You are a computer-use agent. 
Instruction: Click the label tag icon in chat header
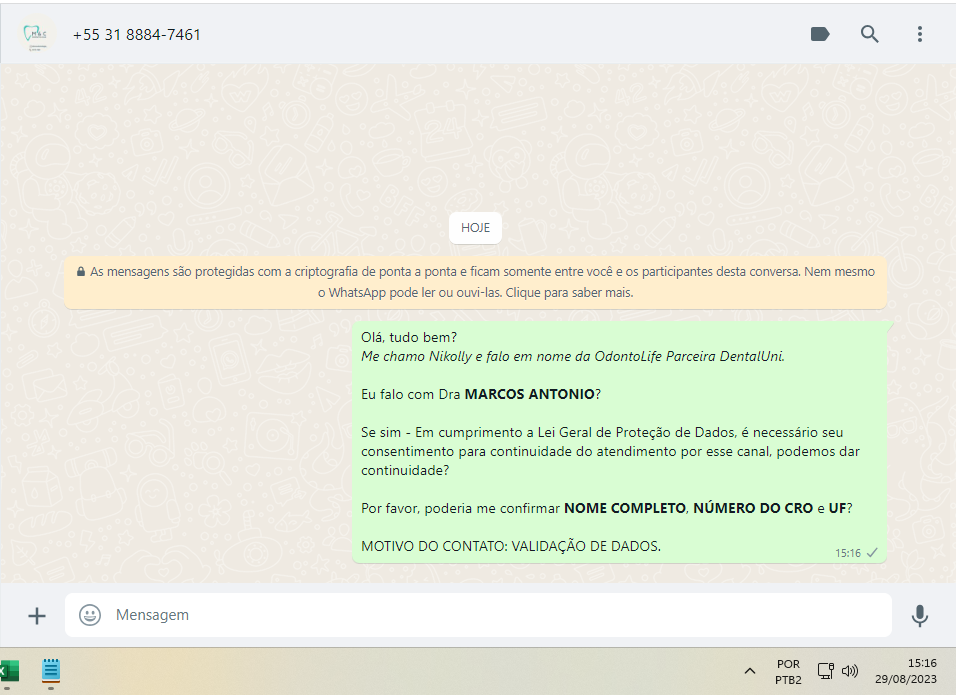click(820, 34)
